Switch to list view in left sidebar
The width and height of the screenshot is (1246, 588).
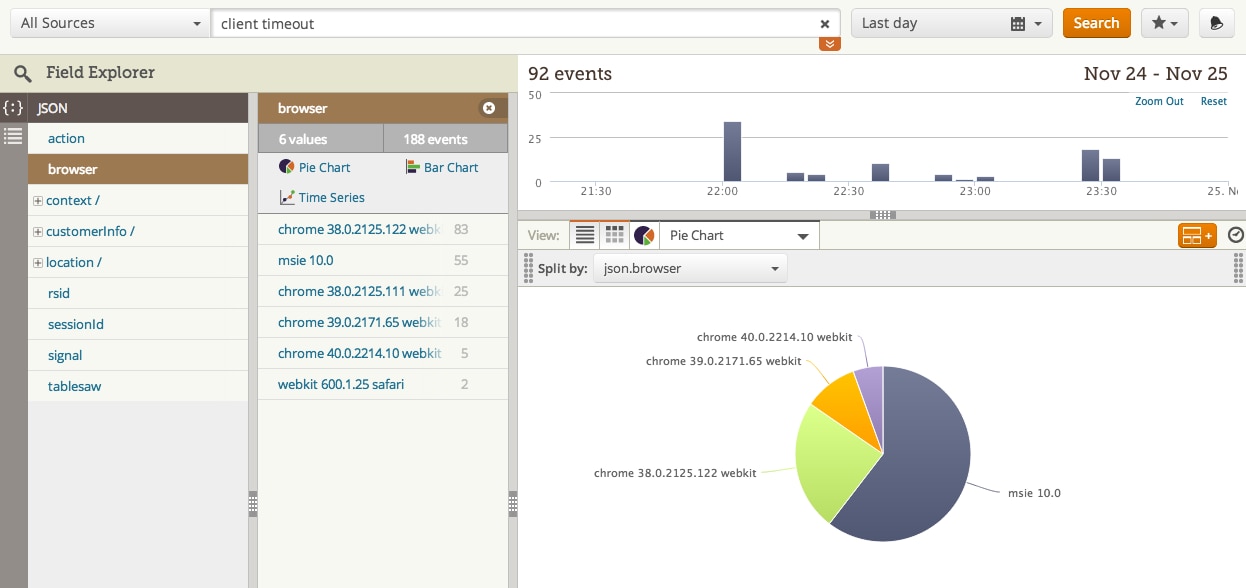click(13, 136)
